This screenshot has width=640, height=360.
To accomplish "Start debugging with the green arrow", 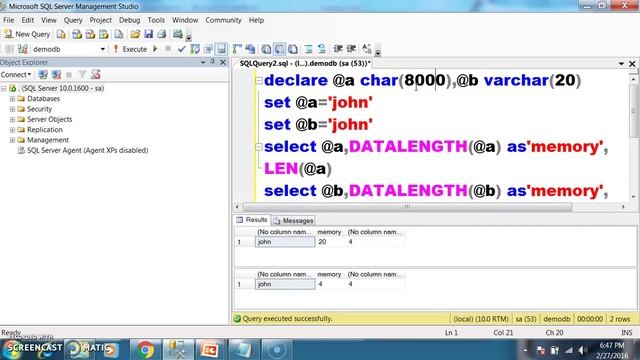I will [x=155, y=49].
